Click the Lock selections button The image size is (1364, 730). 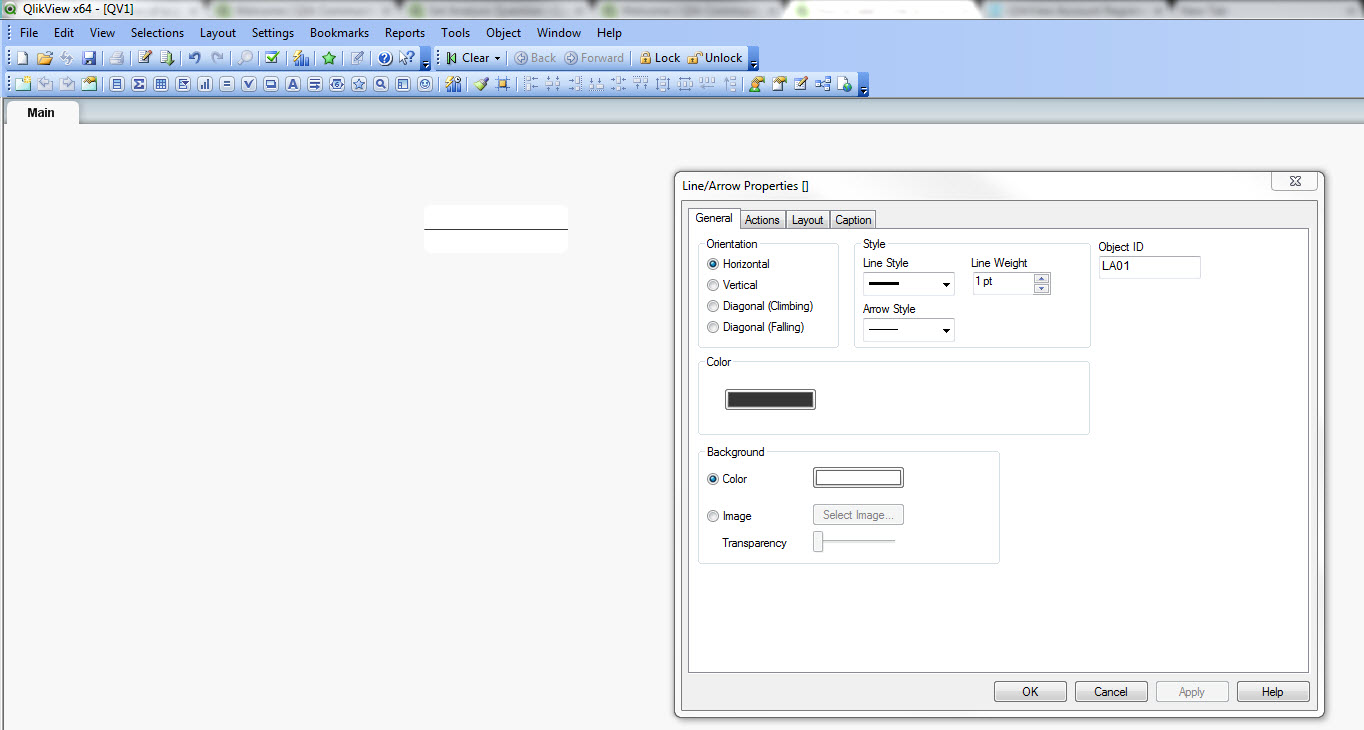[659, 58]
